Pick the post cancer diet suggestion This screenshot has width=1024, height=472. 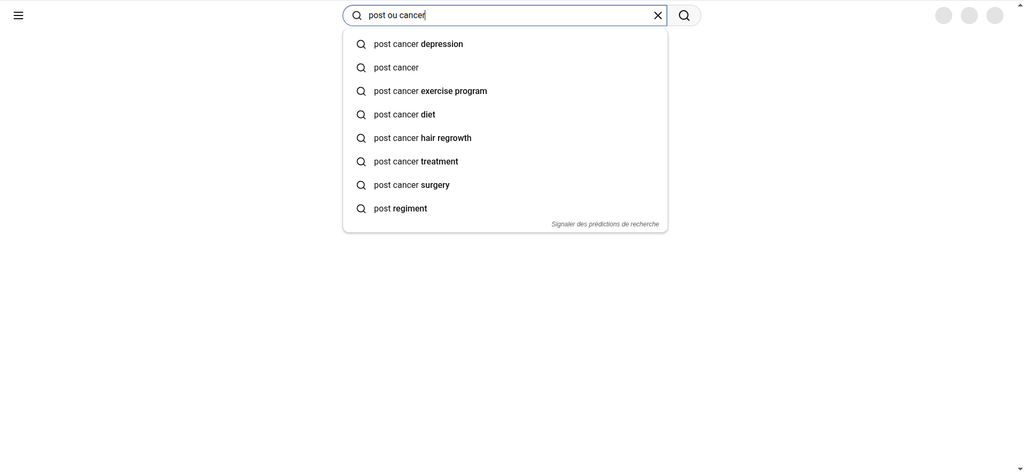click(x=404, y=115)
